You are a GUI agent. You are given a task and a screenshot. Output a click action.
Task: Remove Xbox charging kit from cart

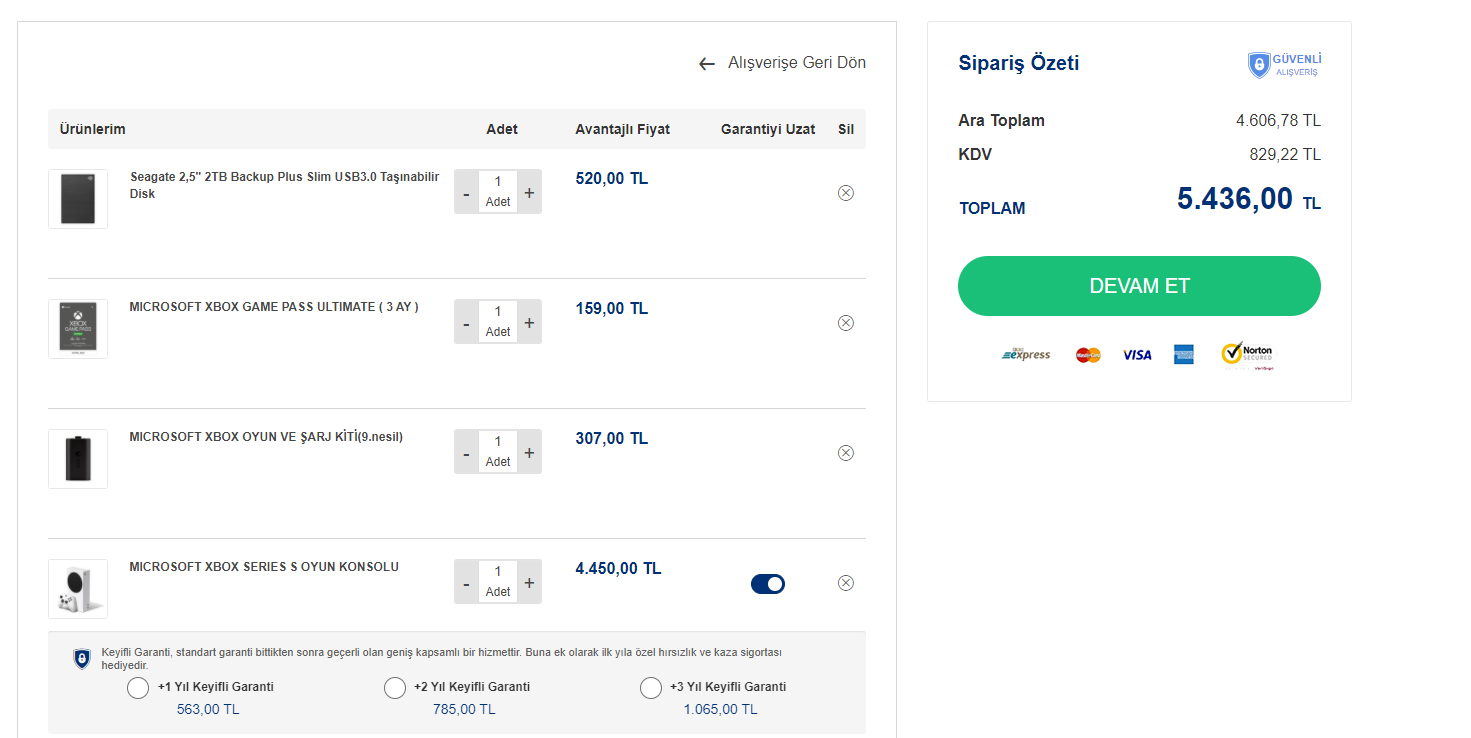tap(845, 453)
